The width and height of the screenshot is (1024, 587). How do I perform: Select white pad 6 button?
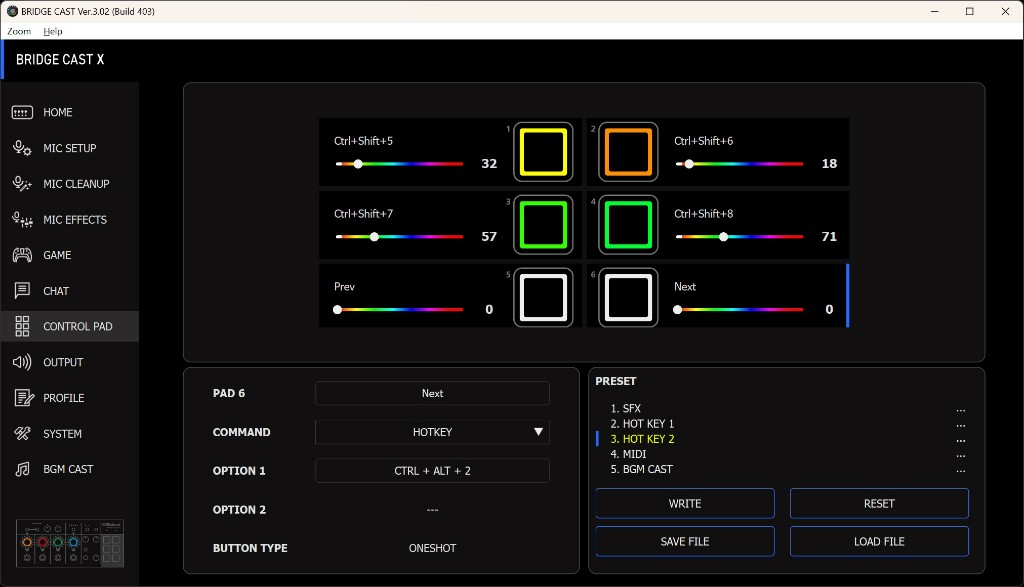tap(628, 297)
